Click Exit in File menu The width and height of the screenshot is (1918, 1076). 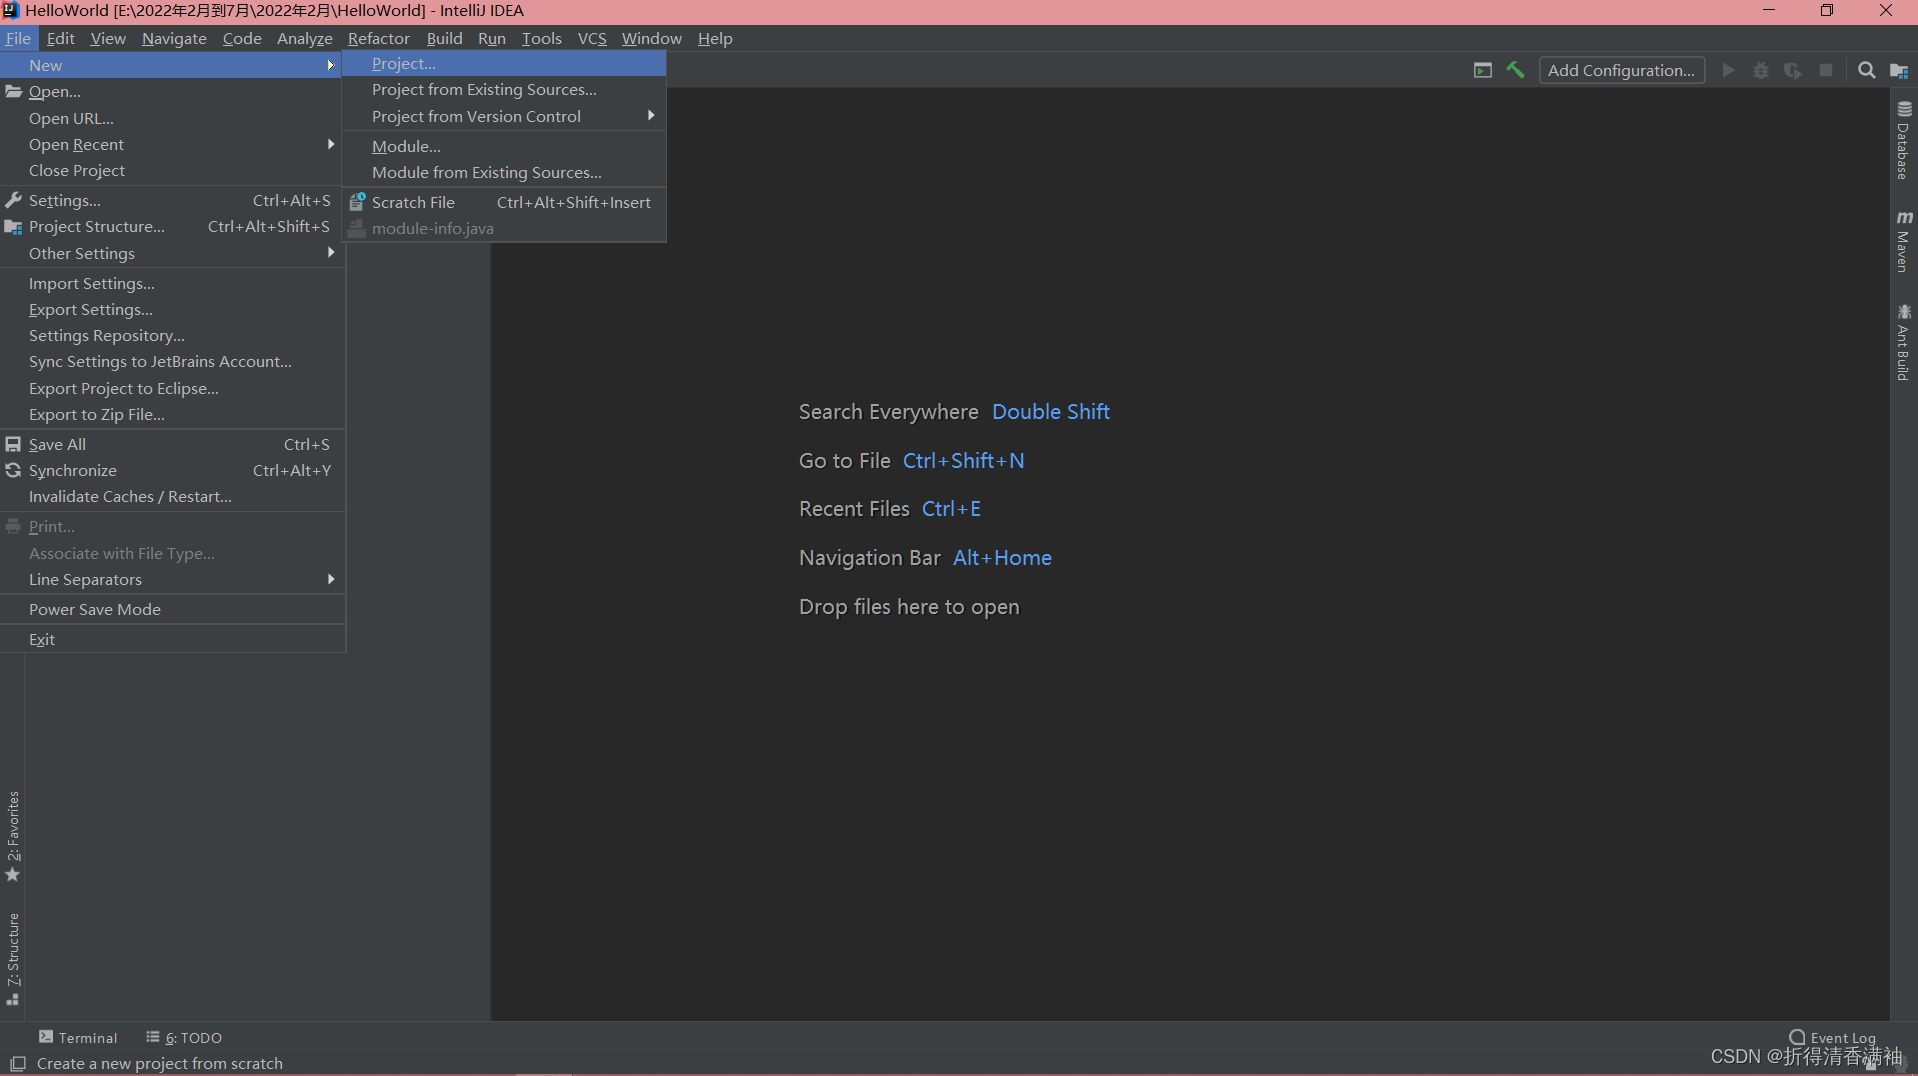pos(172,639)
